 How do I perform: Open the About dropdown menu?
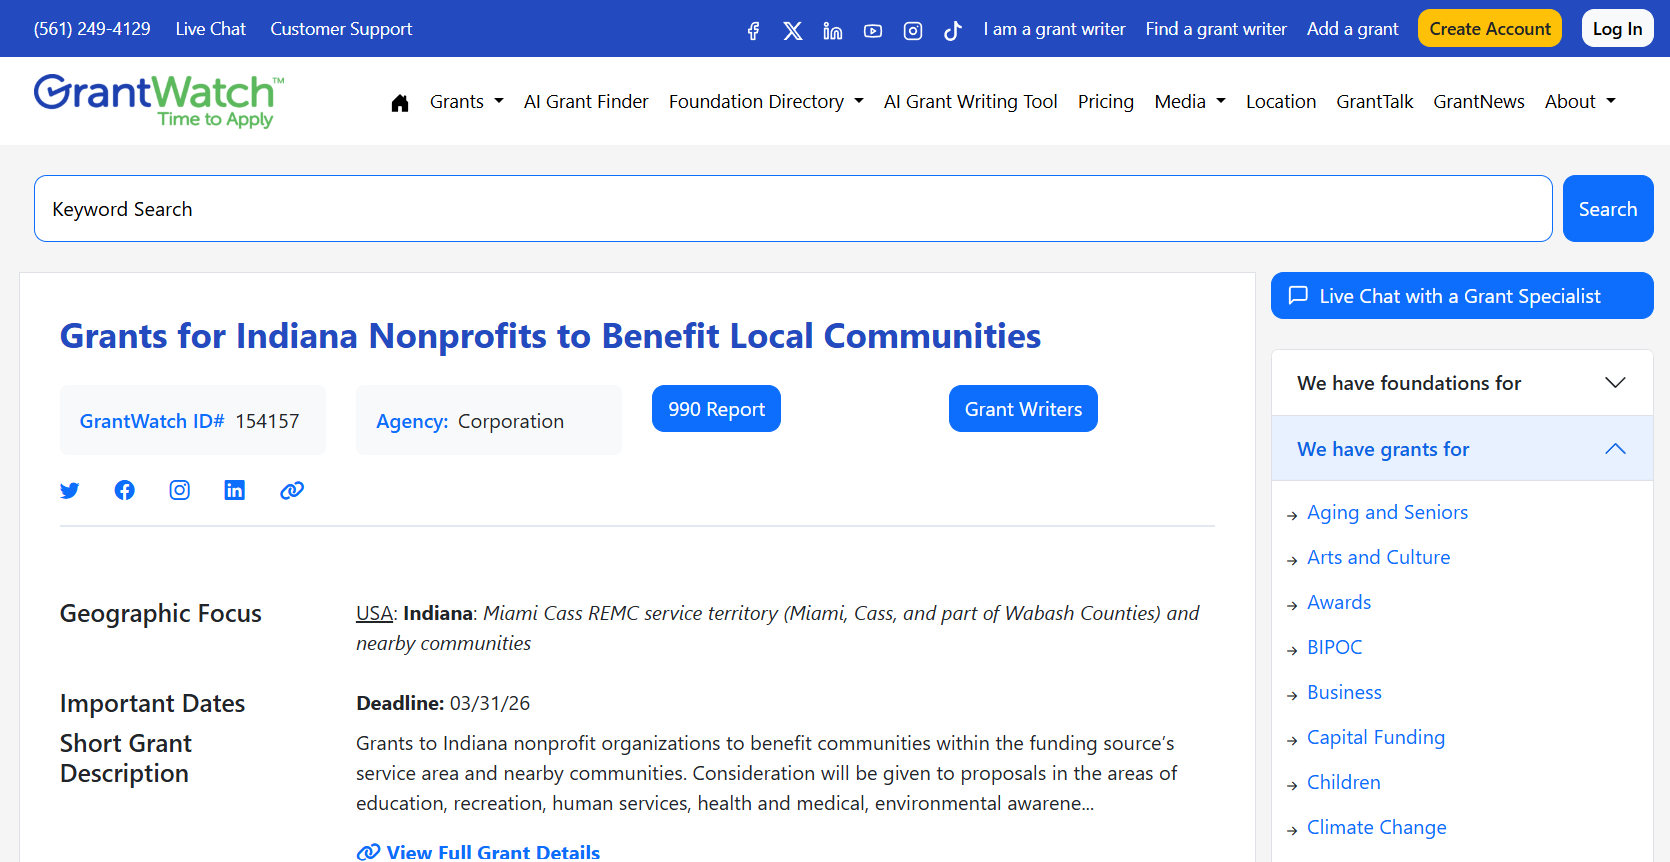(x=1580, y=101)
